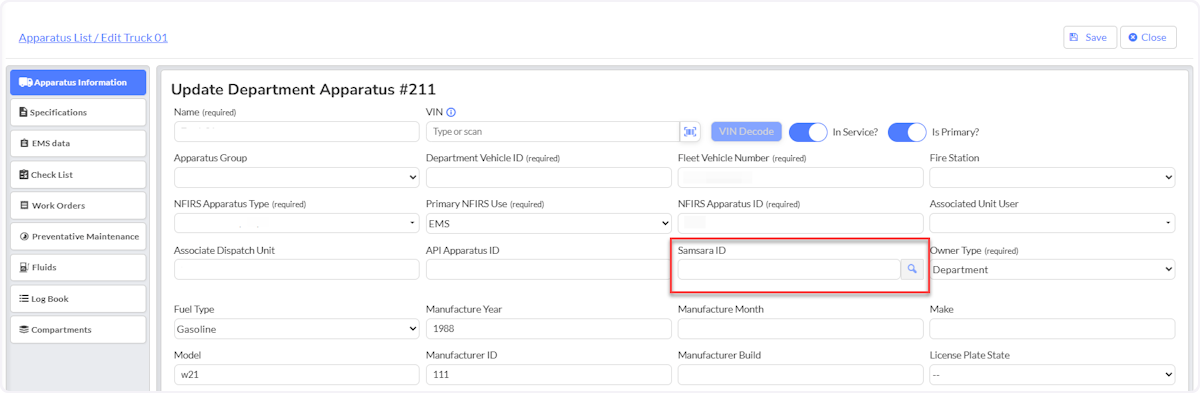The width and height of the screenshot is (1200, 393).
Task: Click the Associate Dispatch Unit field
Action: coord(296,269)
